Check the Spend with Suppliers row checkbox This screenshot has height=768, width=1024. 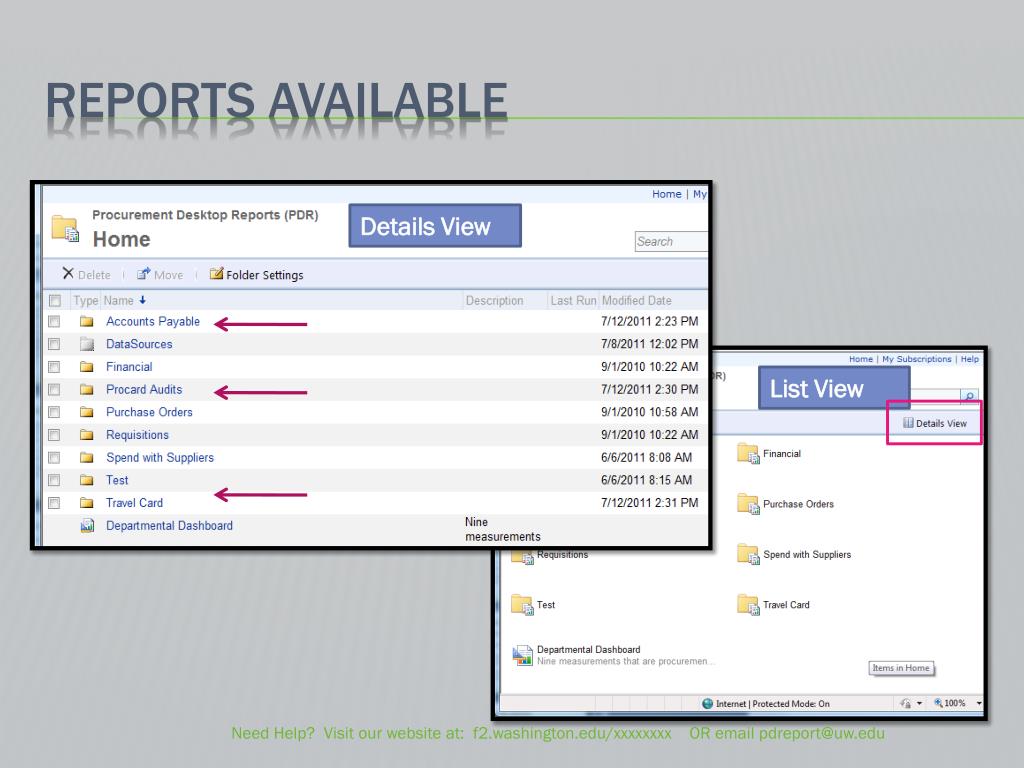54,458
